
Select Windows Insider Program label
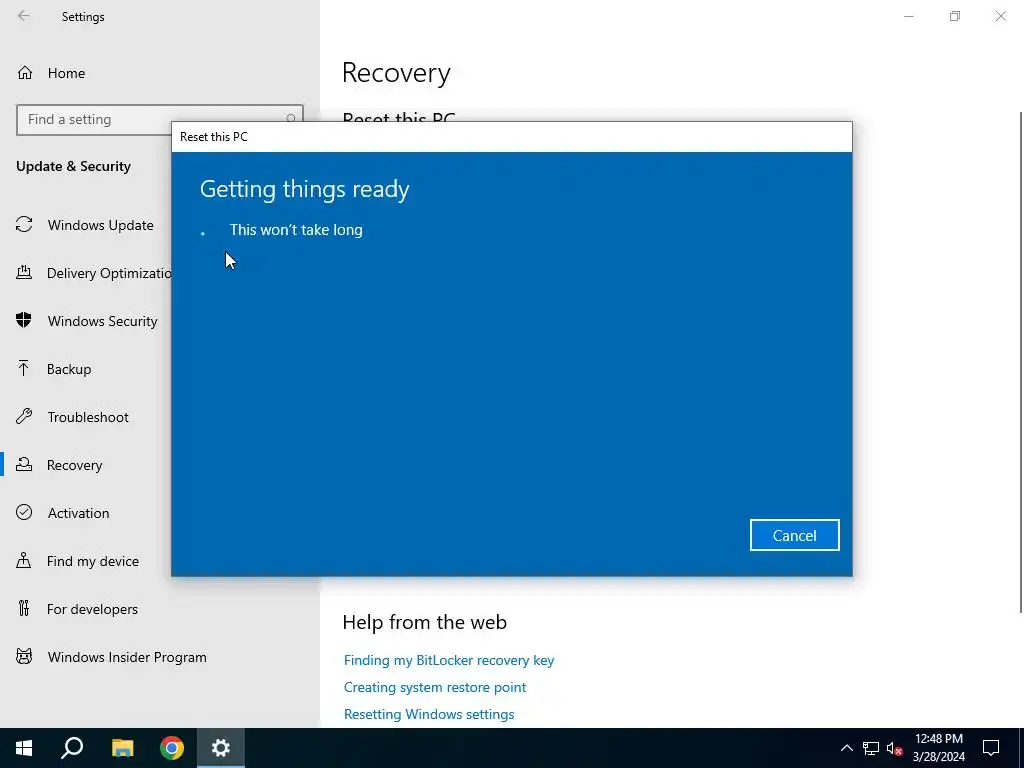pos(127,658)
